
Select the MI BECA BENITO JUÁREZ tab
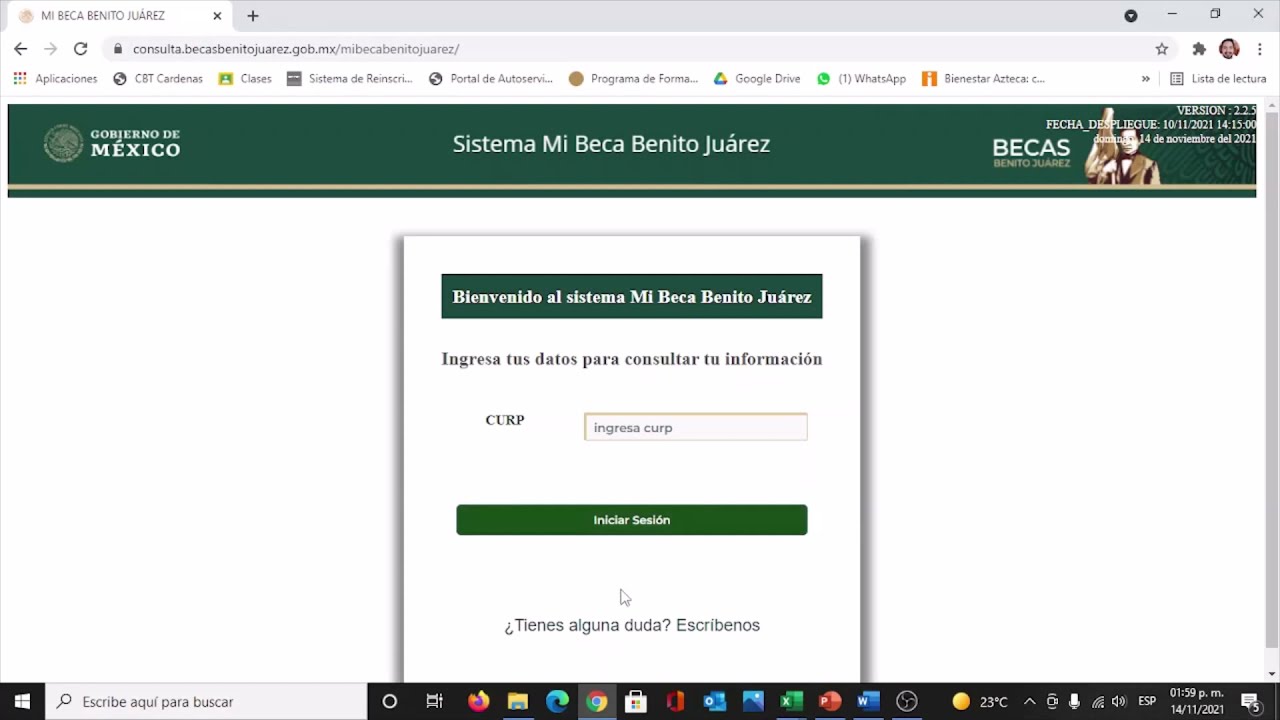click(110, 16)
